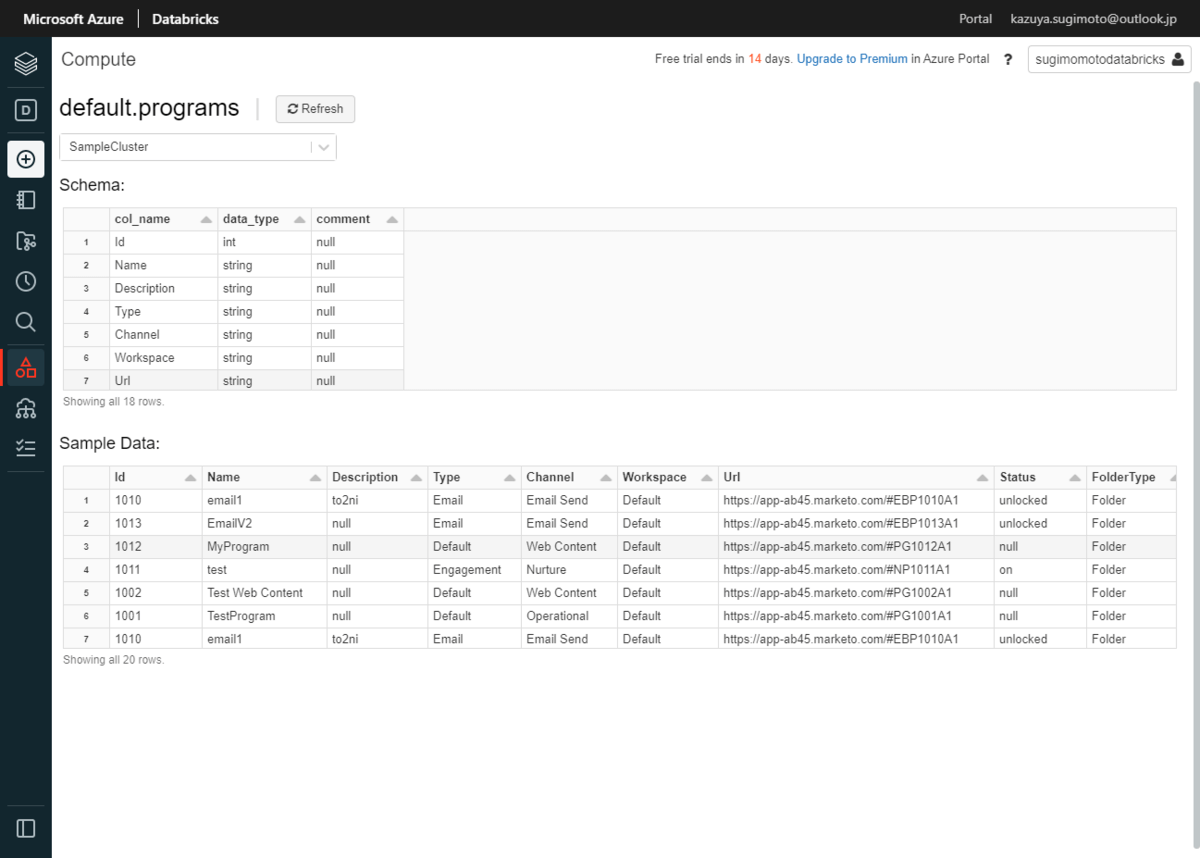Follow the Upgrade to Premium link
This screenshot has width=1200, height=858.
pos(852,59)
